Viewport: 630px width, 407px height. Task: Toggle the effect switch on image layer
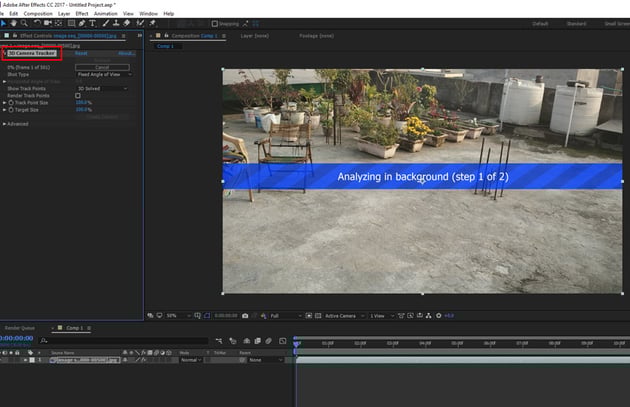[143, 360]
